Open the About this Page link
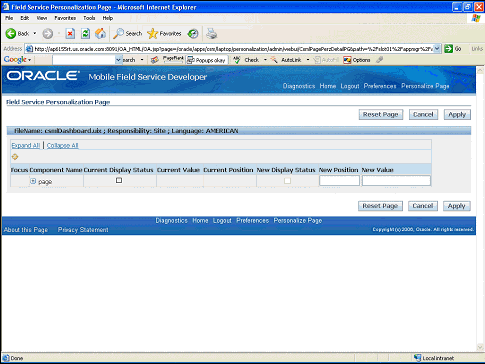485x364 pixels. pyautogui.click(x=26, y=230)
